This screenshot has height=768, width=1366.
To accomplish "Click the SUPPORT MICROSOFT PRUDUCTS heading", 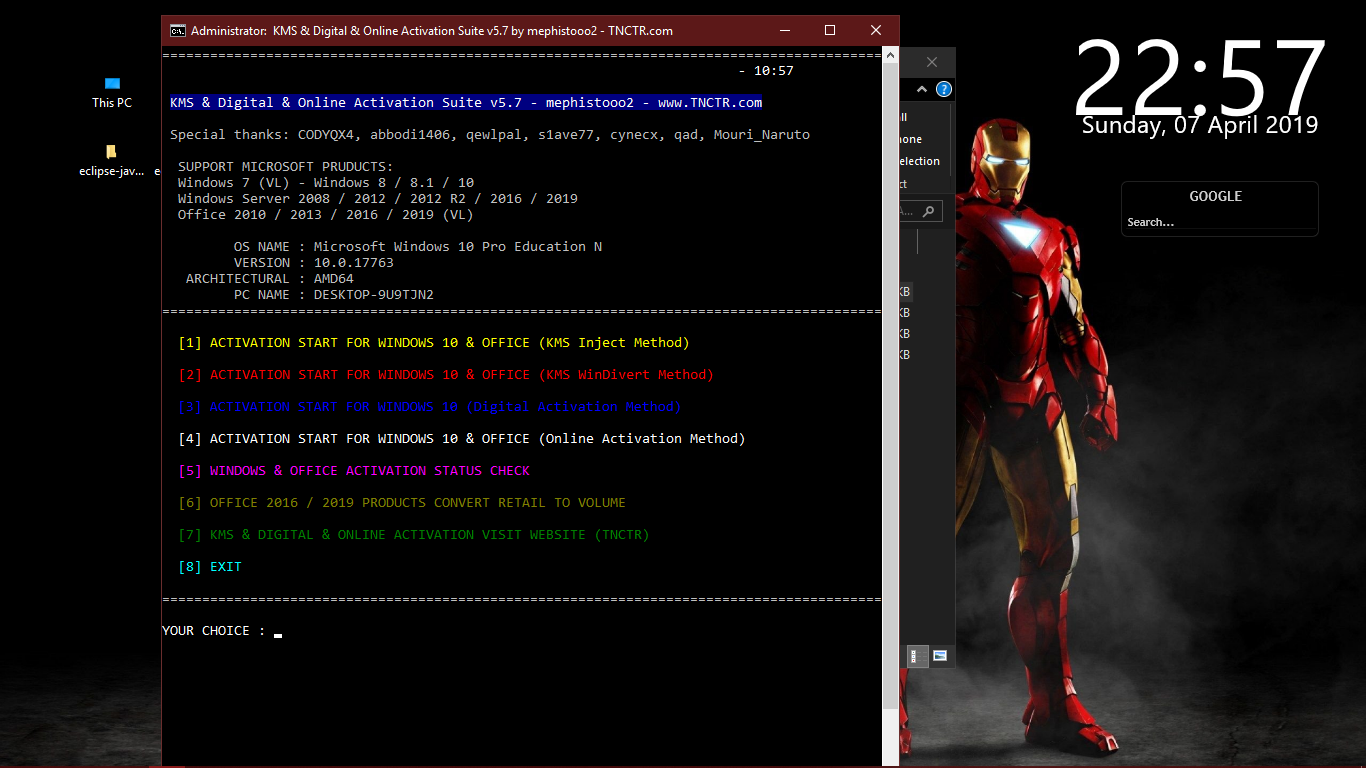I will [x=286, y=167].
